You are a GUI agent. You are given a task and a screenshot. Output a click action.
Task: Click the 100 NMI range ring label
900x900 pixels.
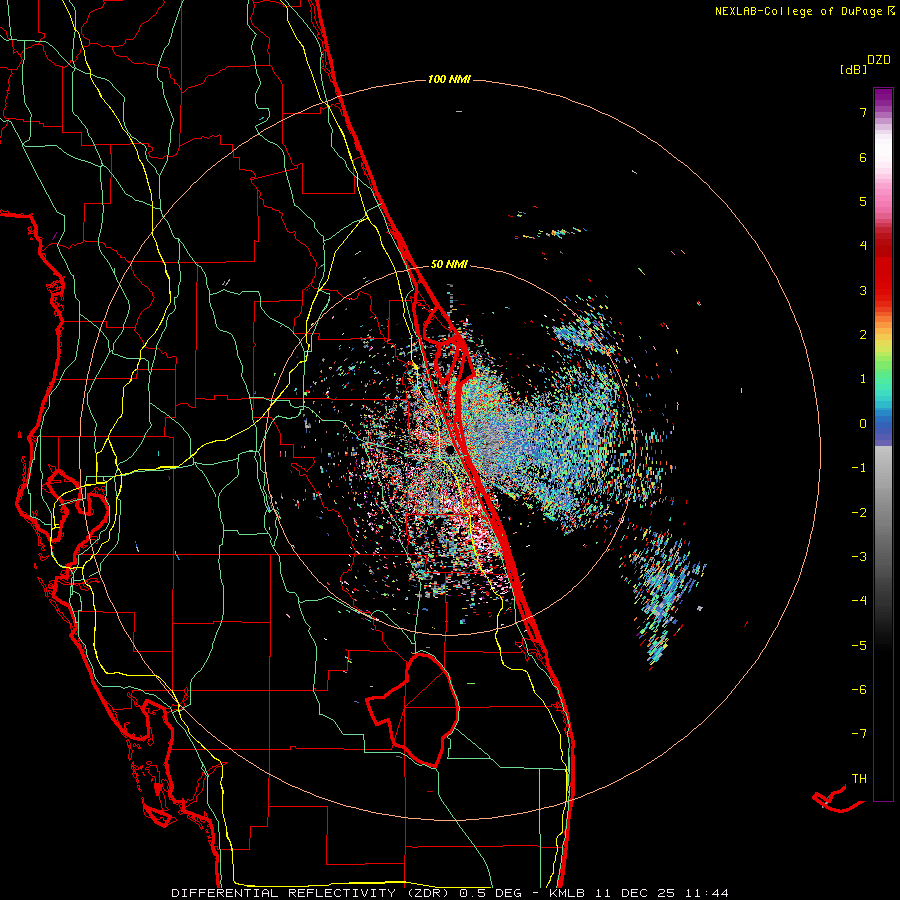[x=449, y=79]
